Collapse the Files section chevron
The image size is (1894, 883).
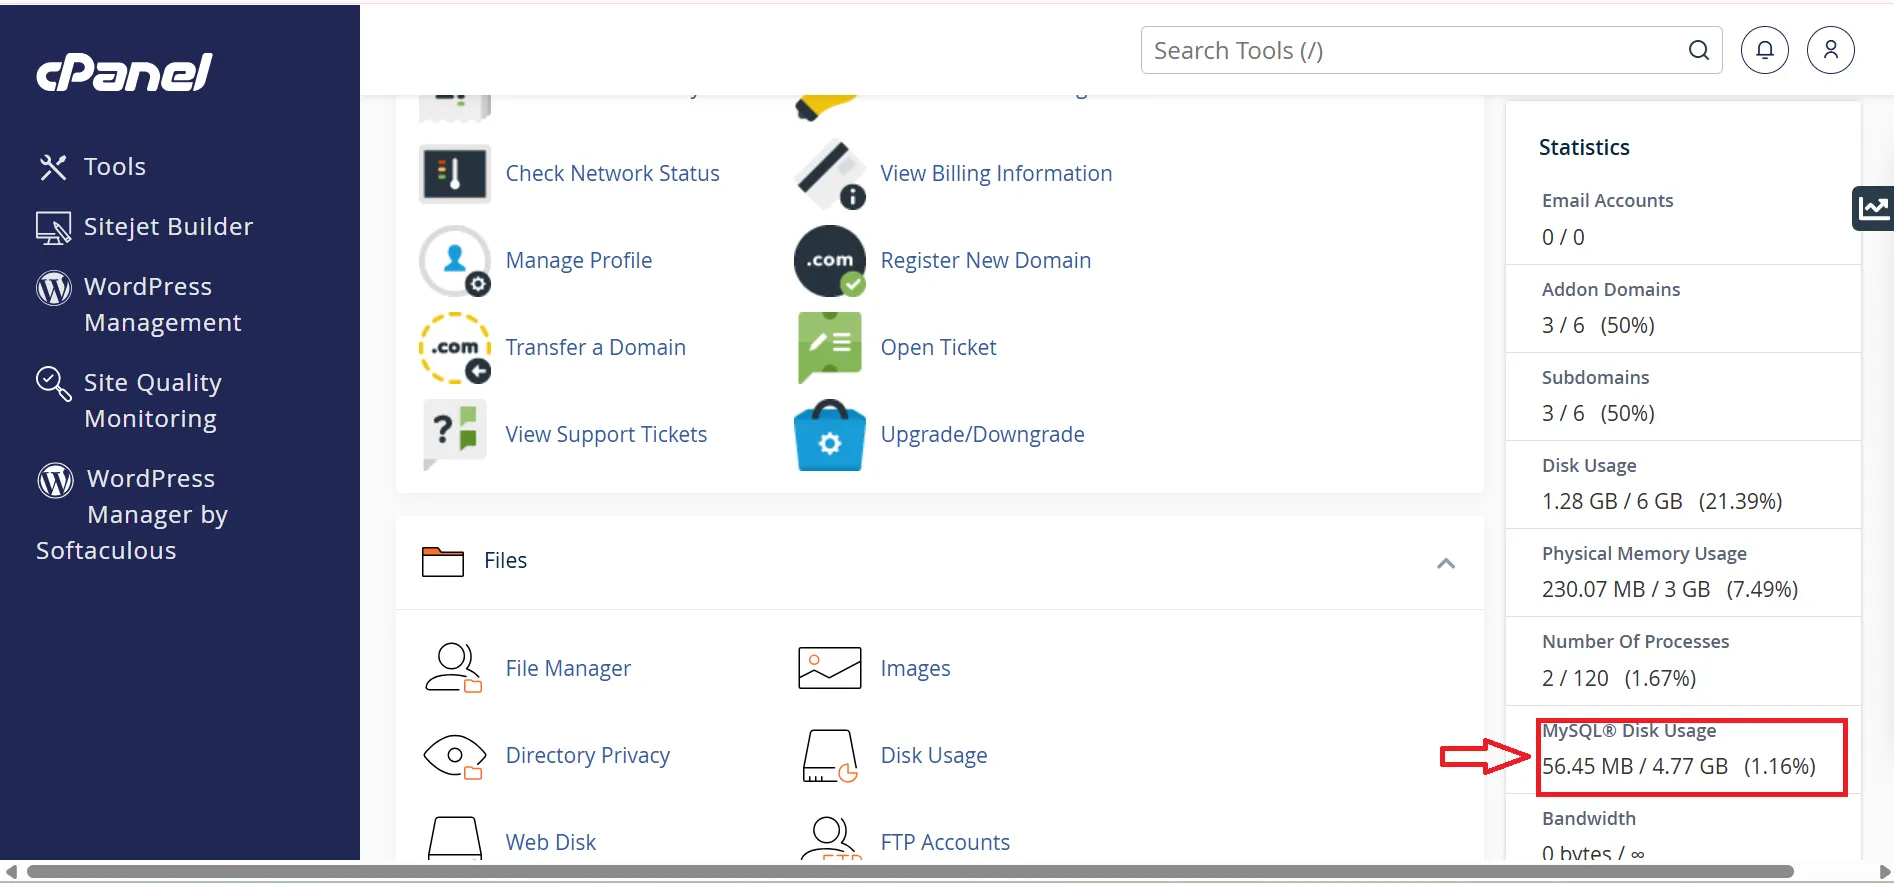(1445, 563)
